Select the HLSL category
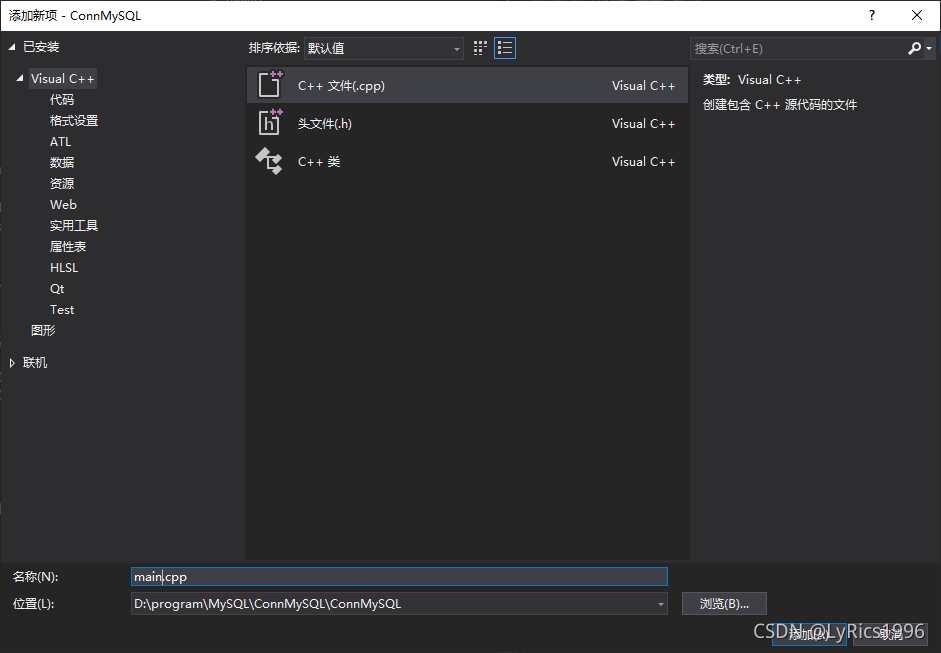Viewport: 941px width, 653px height. coord(64,268)
